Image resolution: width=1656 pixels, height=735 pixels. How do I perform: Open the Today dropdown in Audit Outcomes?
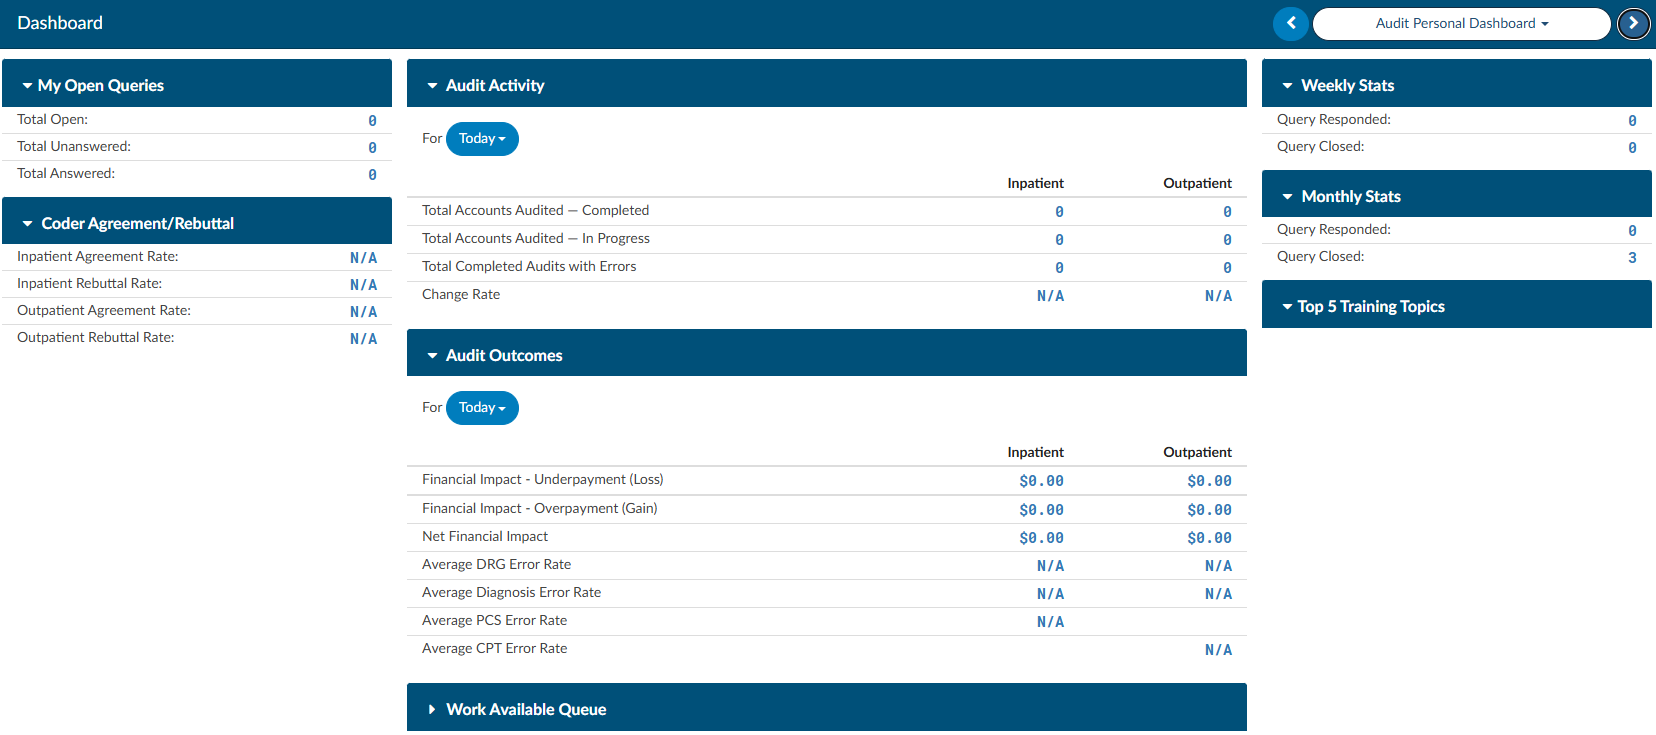coord(482,408)
